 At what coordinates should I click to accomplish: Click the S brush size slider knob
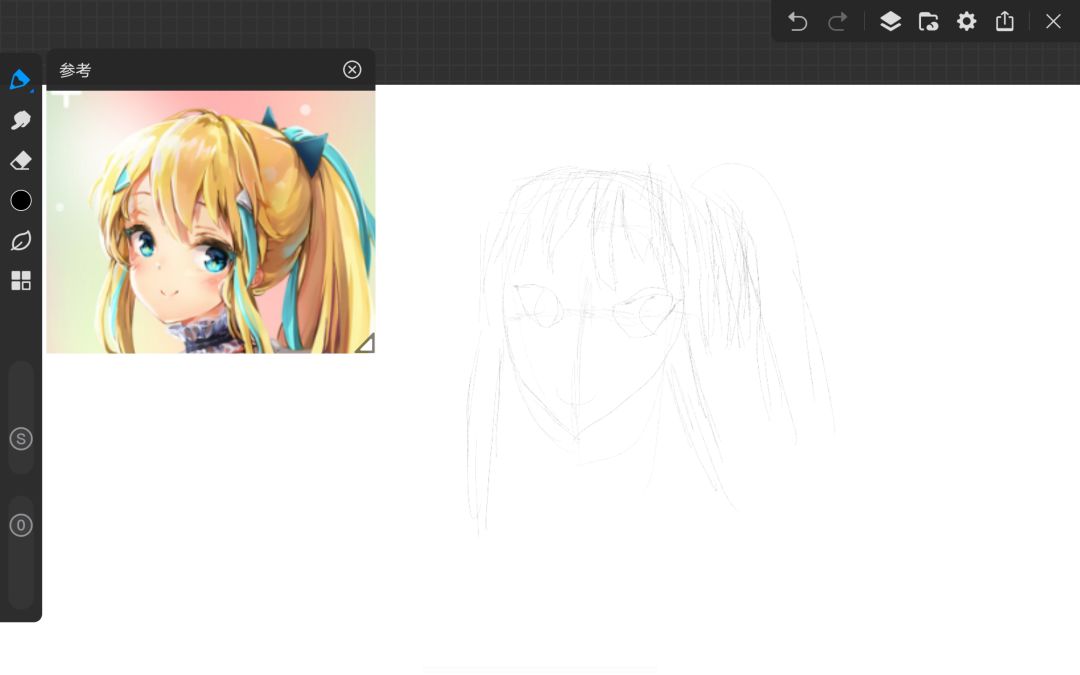(x=21, y=438)
